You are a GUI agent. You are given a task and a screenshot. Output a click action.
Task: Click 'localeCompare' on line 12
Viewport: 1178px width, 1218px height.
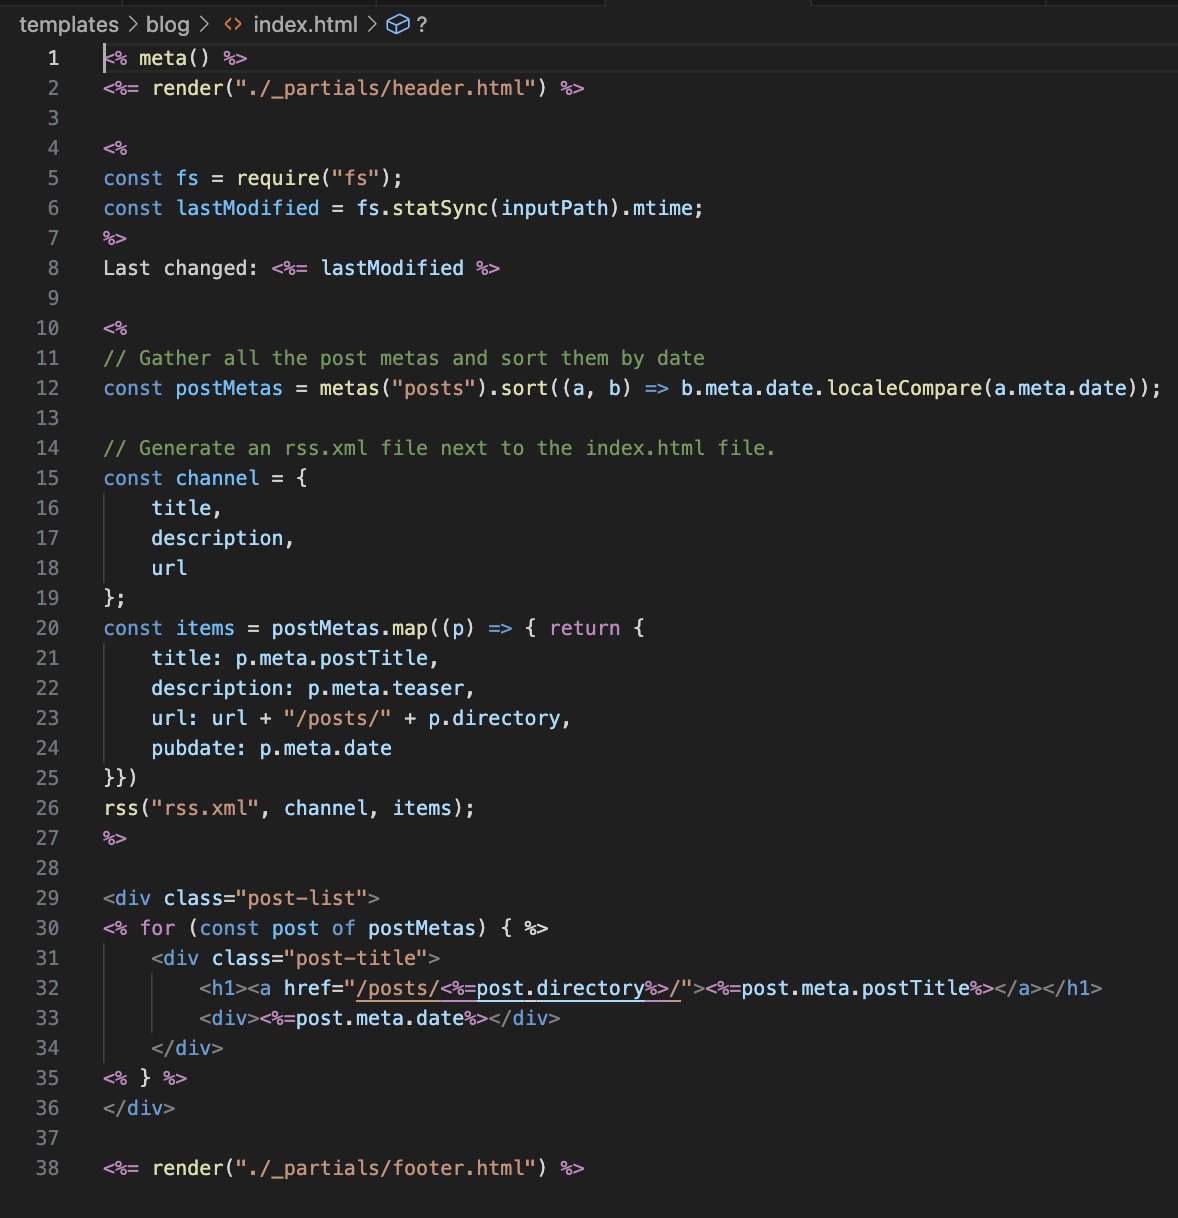click(x=904, y=388)
